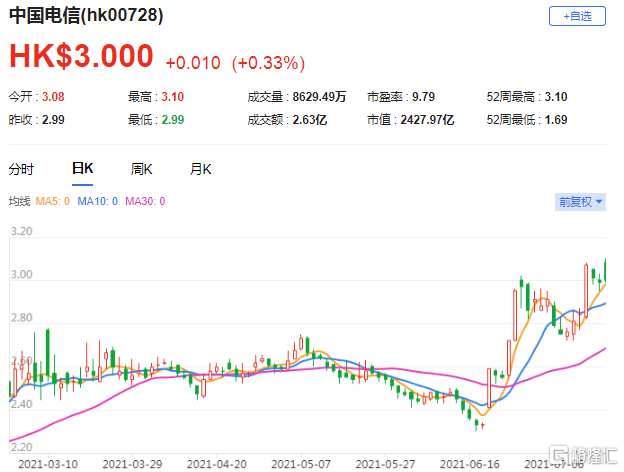
Task: Click the 市值 market cap 2427.97亿
Action: (427, 120)
